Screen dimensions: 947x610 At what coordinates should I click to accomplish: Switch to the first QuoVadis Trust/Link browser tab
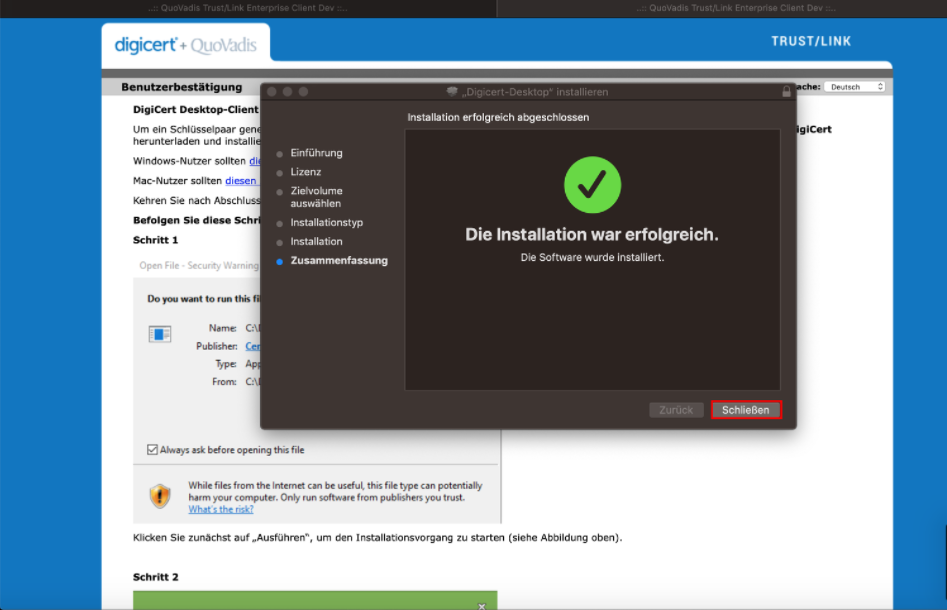pyautogui.click(x=248, y=8)
